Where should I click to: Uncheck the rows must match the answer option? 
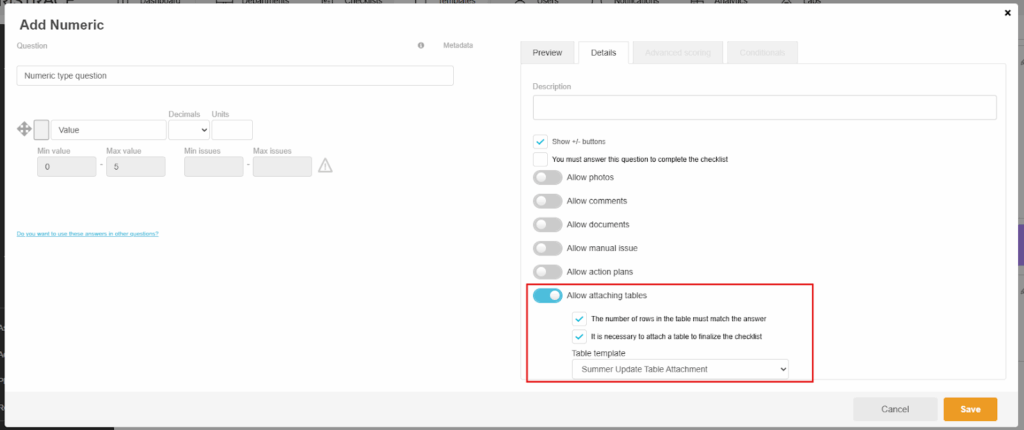[x=580, y=318]
